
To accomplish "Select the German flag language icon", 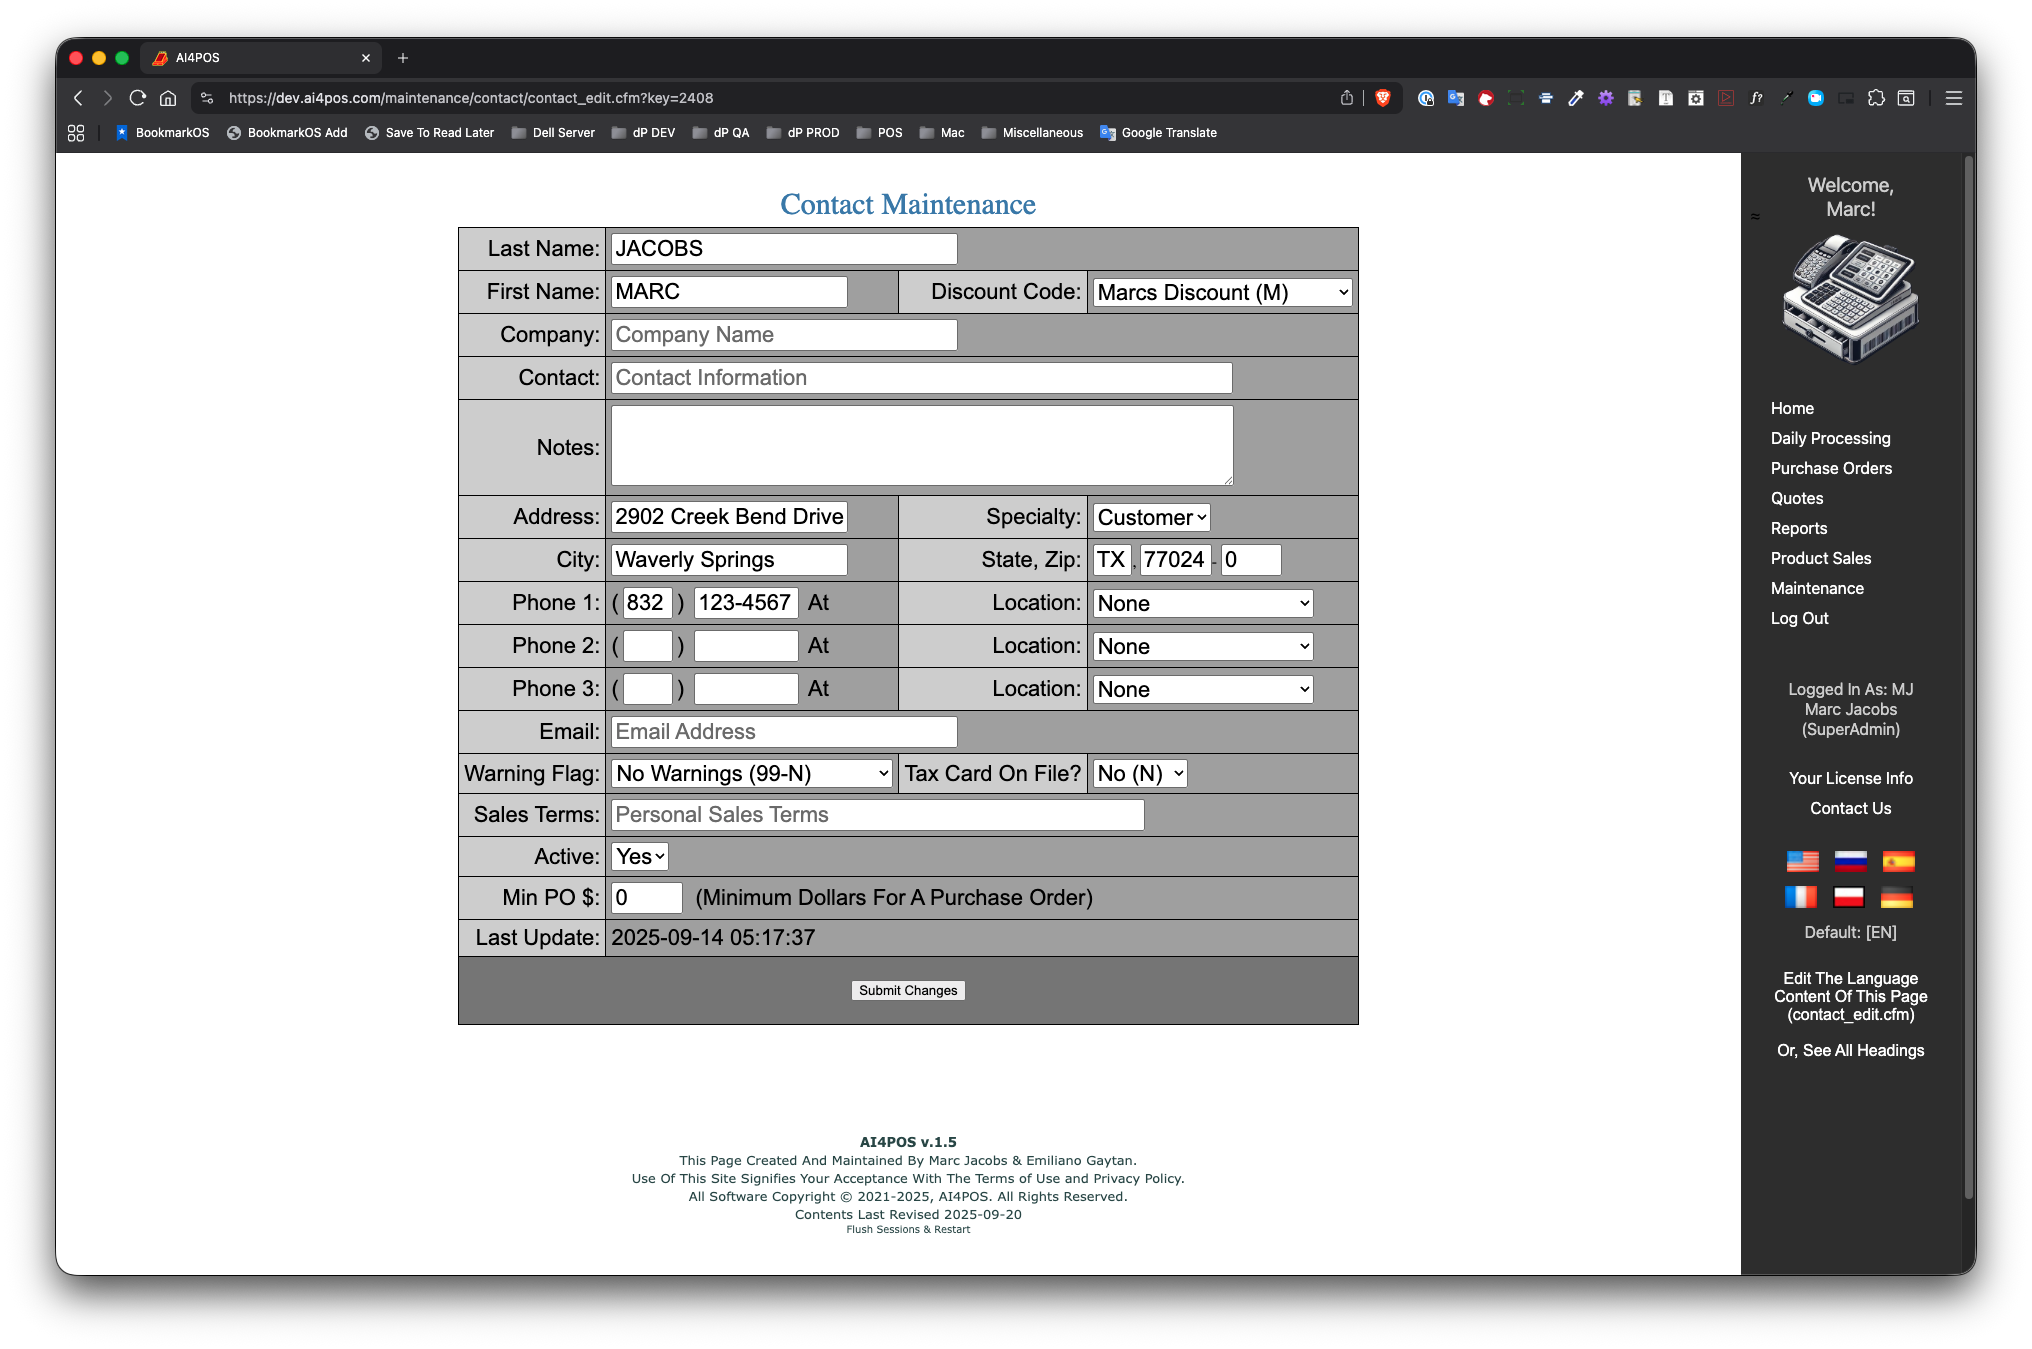I will [1897, 897].
